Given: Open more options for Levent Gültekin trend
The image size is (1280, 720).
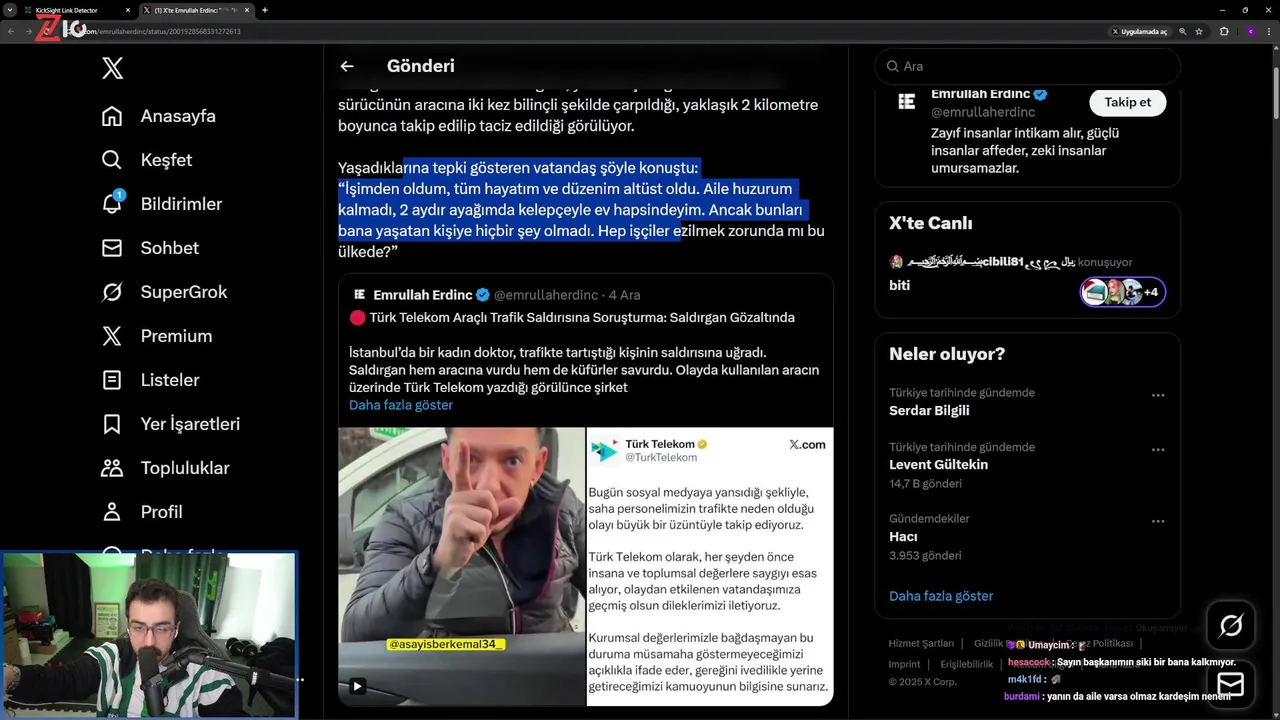Looking at the screenshot, I should point(1158,449).
